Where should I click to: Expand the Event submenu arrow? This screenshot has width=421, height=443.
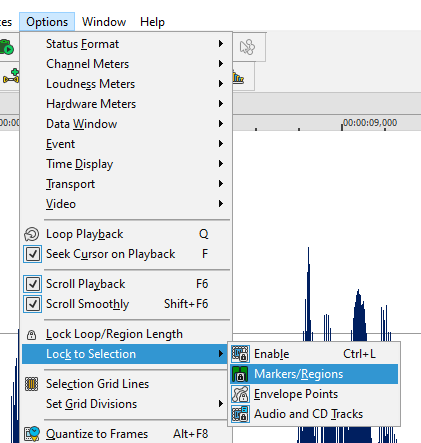click(221, 144)
